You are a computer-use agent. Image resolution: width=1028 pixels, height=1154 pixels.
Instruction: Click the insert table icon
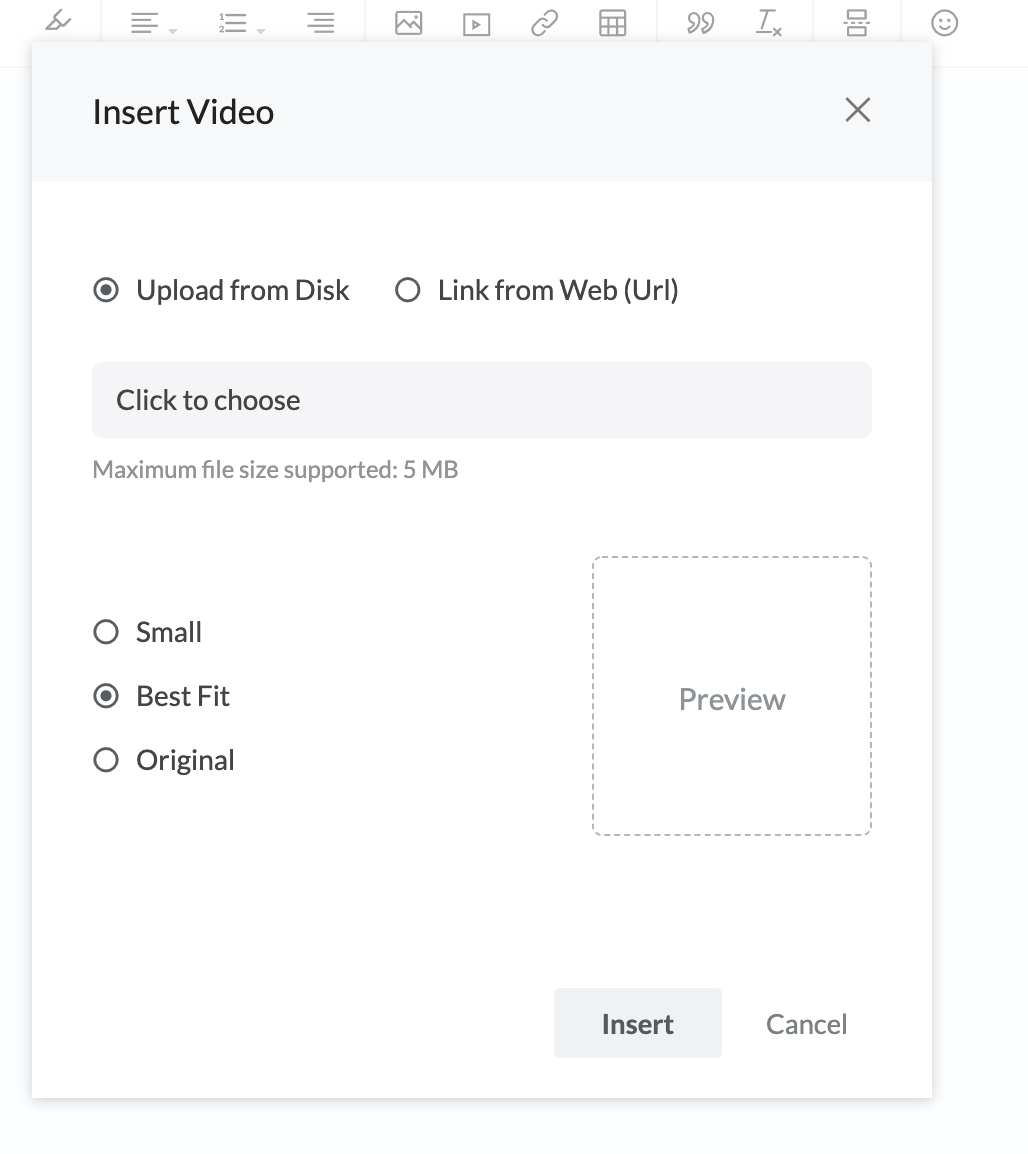click(x=612, y=23)
